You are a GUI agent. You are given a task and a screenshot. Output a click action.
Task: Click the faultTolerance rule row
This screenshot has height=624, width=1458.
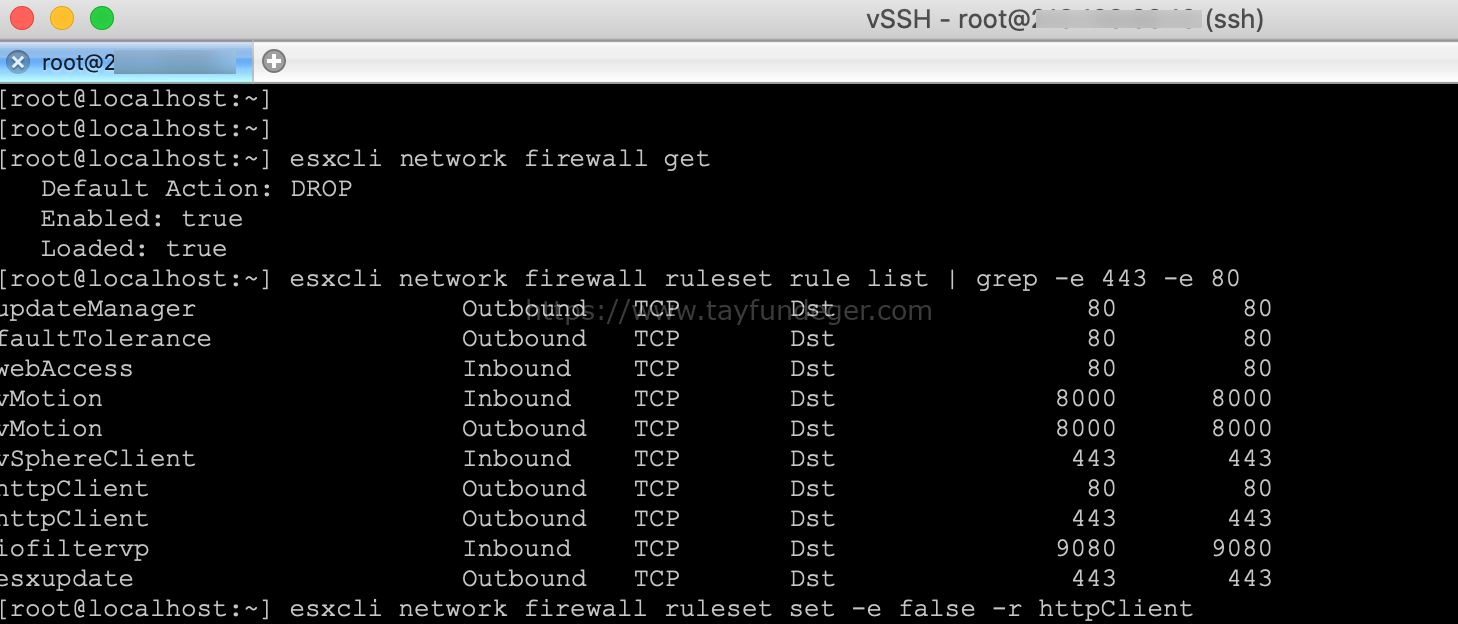(x=636, y=339)
